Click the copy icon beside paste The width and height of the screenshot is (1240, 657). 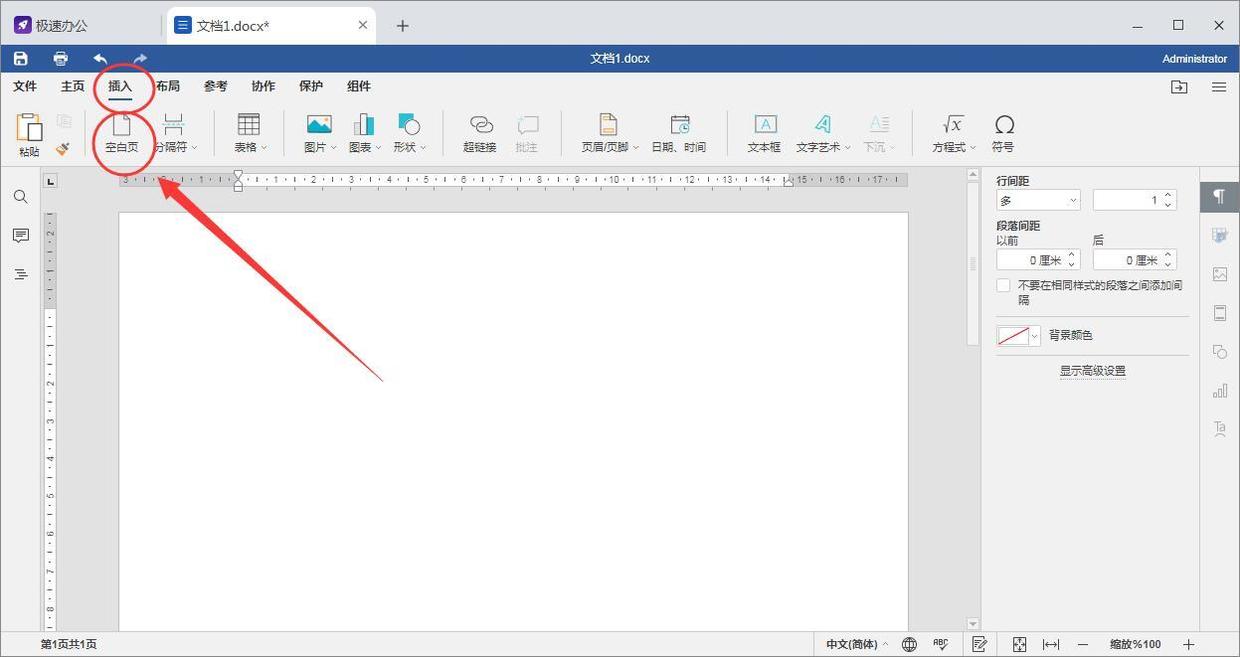point(64,122)
